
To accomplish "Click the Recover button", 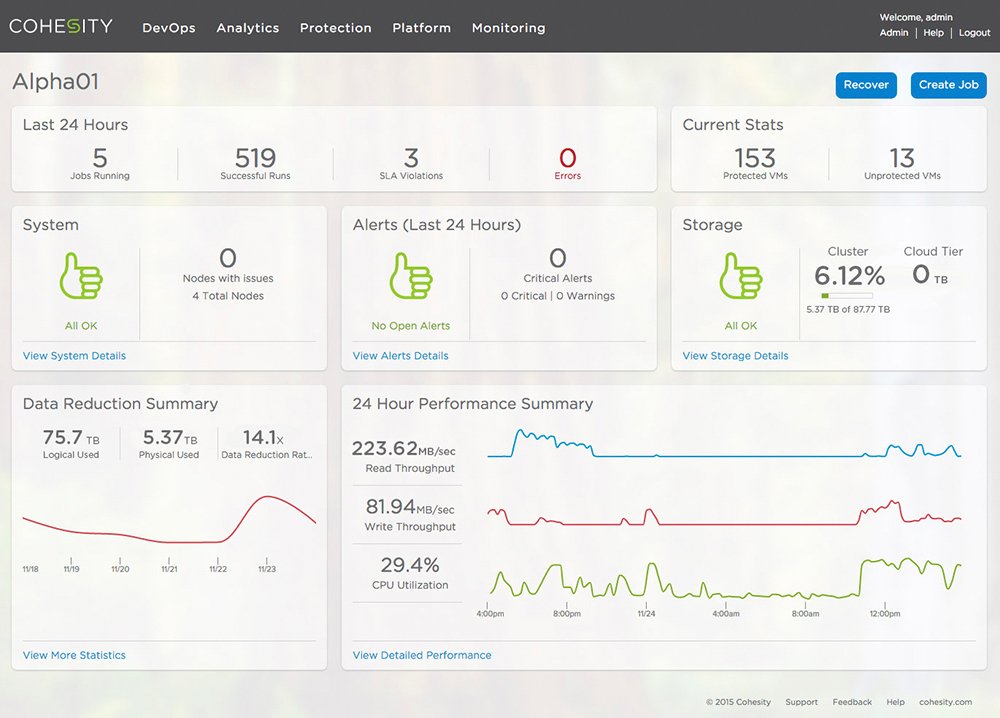I will coord(866,85).
